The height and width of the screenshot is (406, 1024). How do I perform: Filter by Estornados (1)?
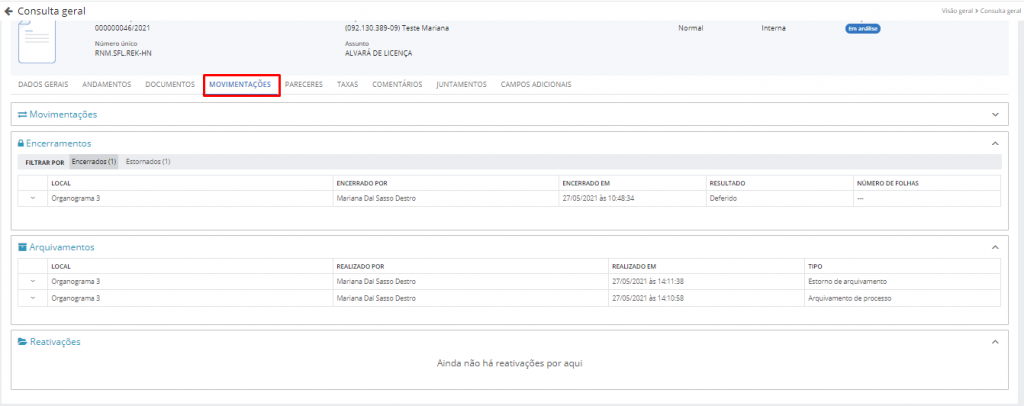pyautogui.click(x=148, y=161)
